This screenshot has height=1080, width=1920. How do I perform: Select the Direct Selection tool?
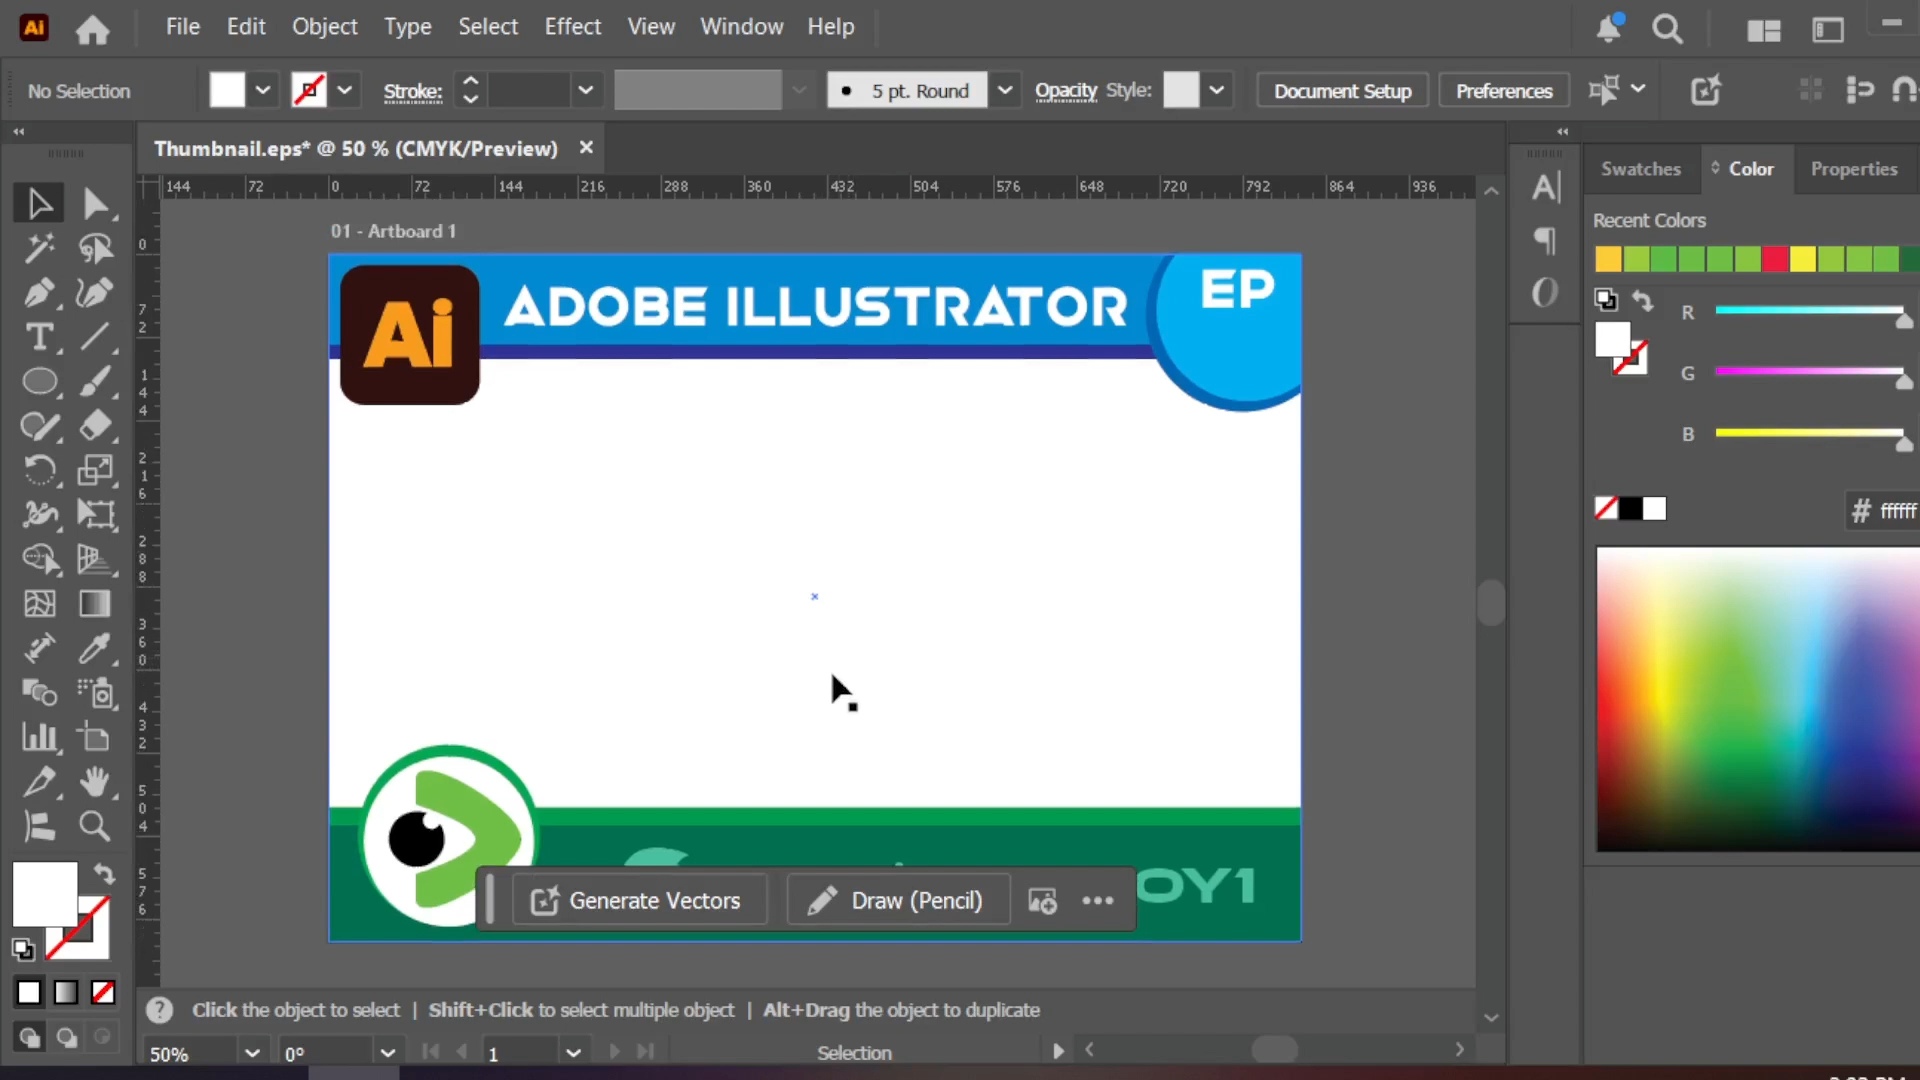[96, 204]
